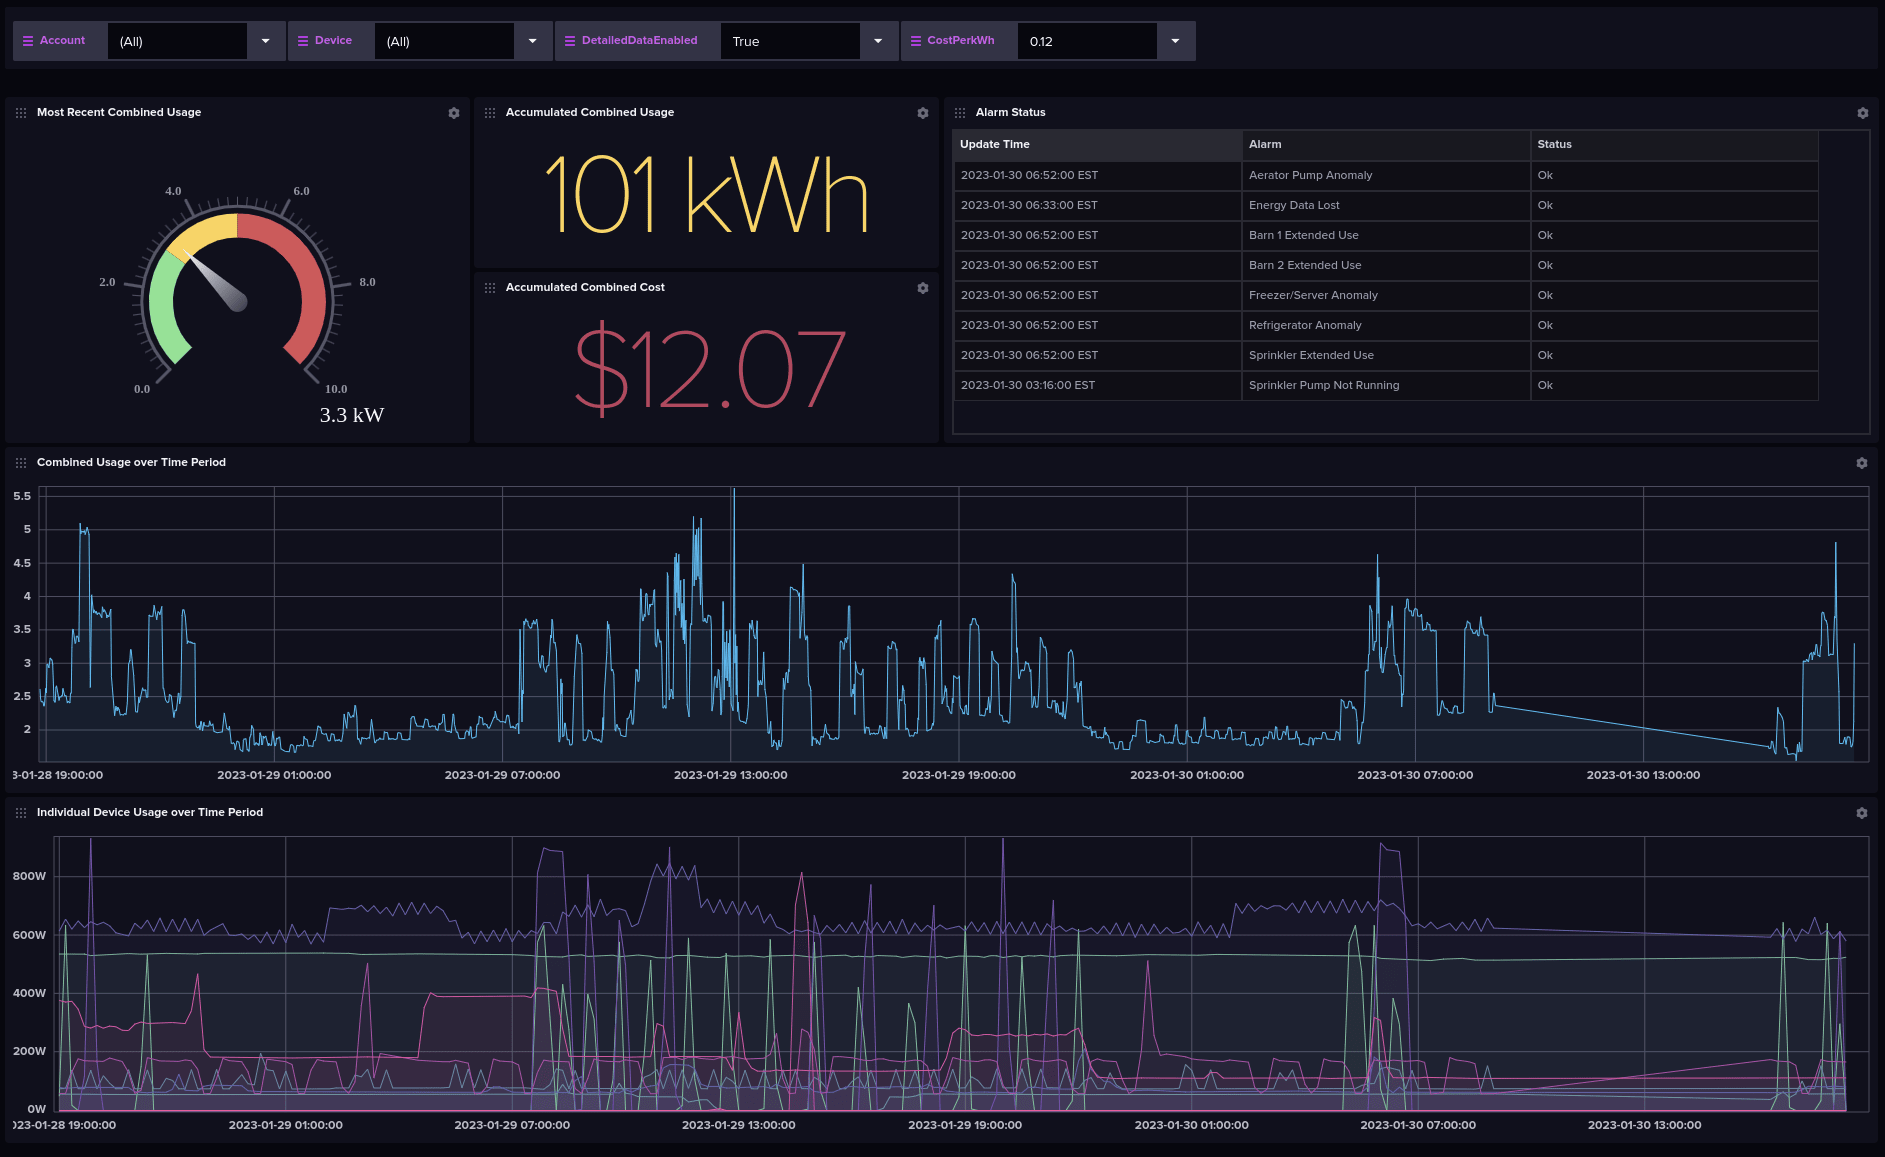Click the hamburger icon beside the Account variable
Viewport: 1885px width, 1157px height.
click(27, 40)
